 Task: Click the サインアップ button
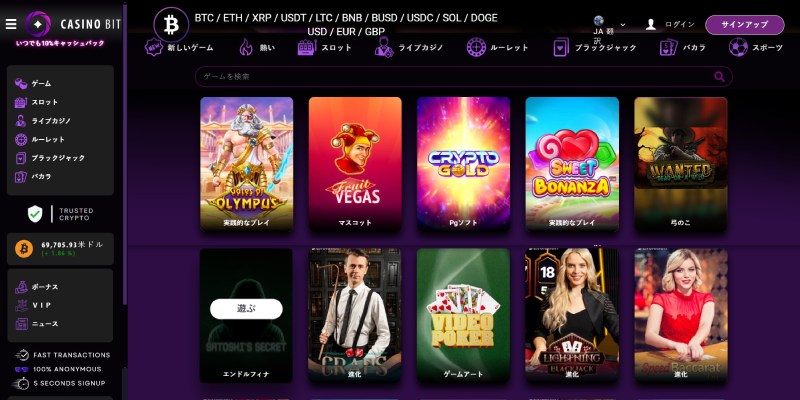(744, 24)
